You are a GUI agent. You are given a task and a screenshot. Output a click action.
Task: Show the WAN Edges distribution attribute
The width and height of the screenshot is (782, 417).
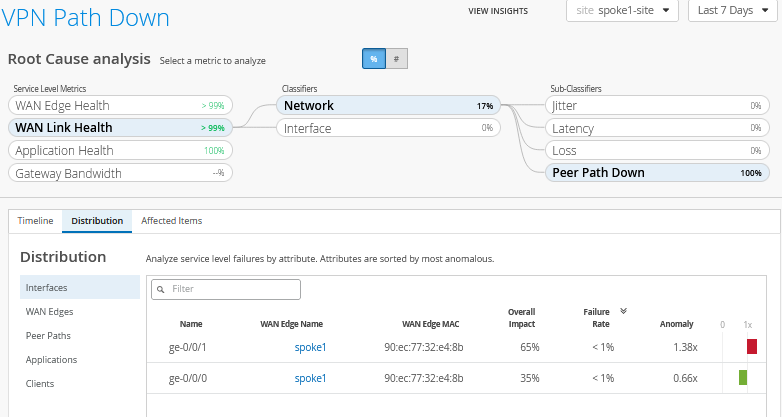[49, 311]
